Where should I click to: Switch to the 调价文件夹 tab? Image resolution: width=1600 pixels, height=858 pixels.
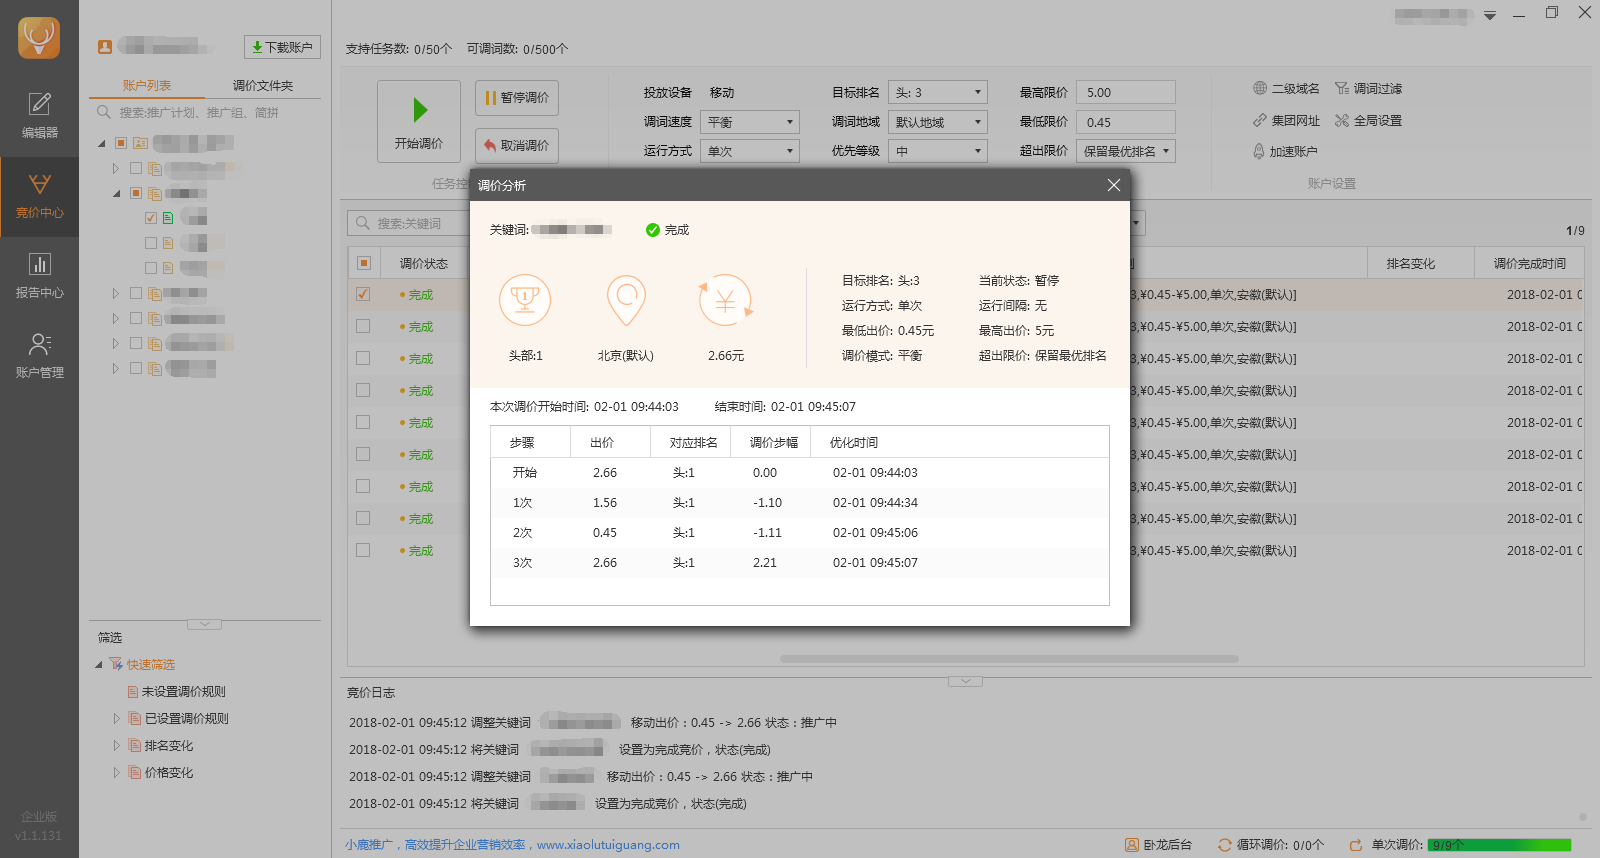point(263,86)
